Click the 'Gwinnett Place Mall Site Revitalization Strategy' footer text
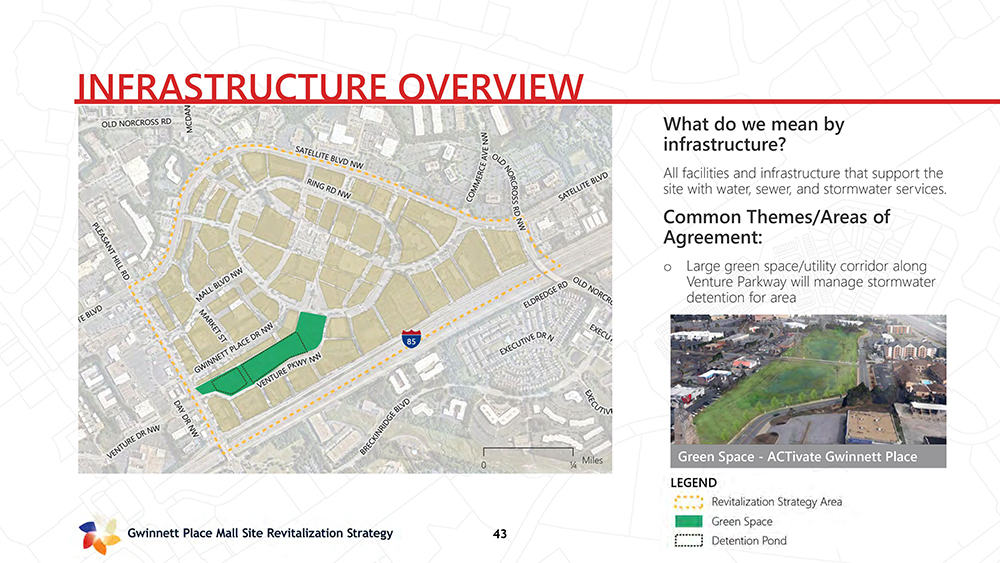Image resolution: width=1000 pixels, height=563 pixels. point(260,534)
